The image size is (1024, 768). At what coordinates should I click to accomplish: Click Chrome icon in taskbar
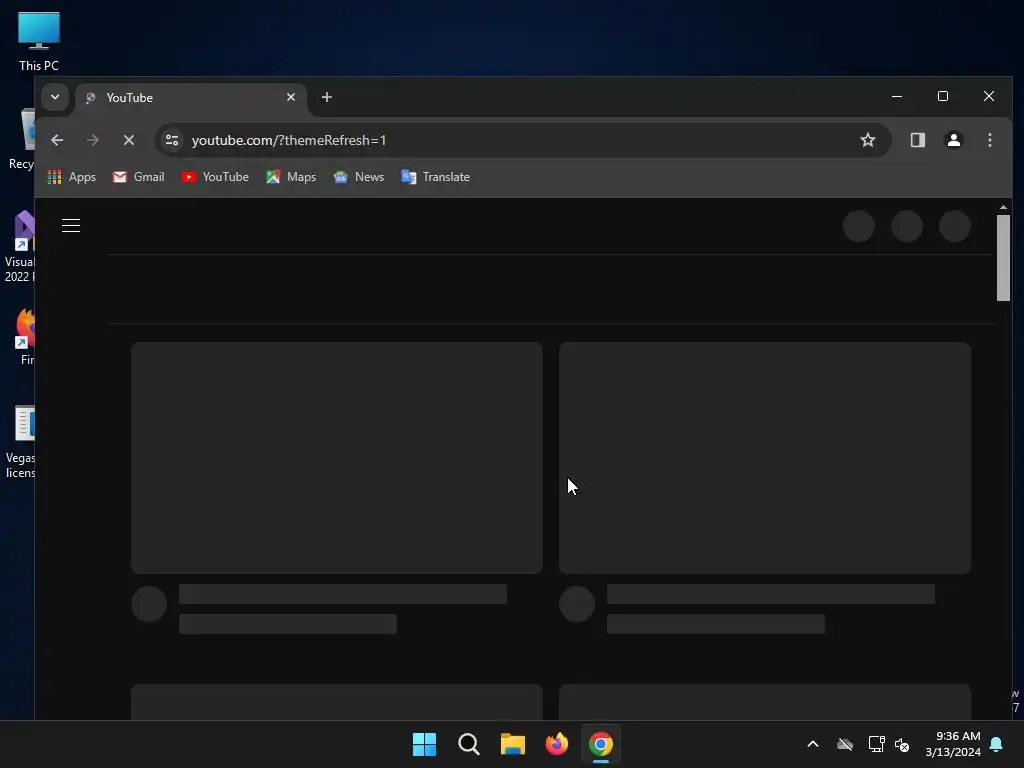click(x=601, y=744)
